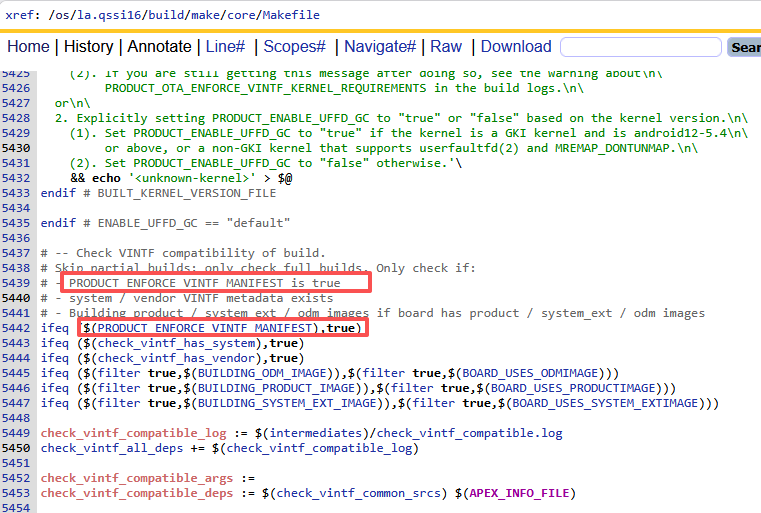Toggle the Scopes# link
Screen dimensions: 761x513
[x=295, y=47]
